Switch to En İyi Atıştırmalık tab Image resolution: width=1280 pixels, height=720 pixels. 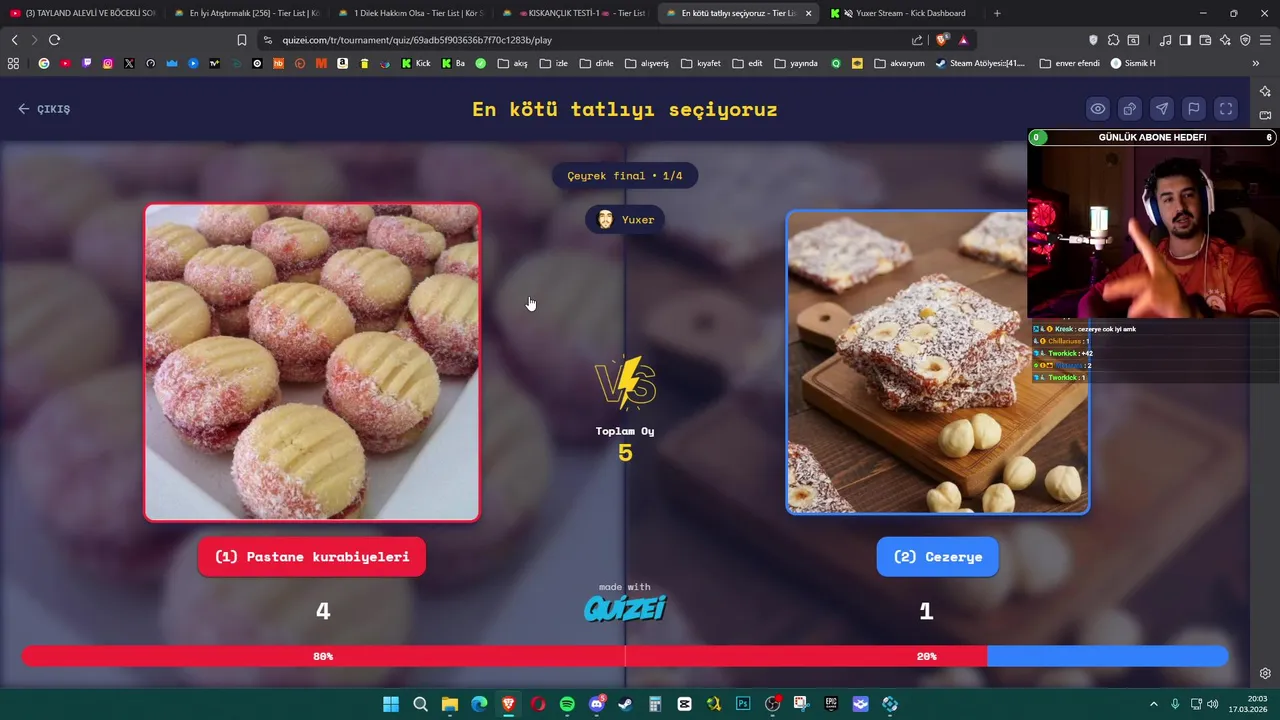point(246,13)
